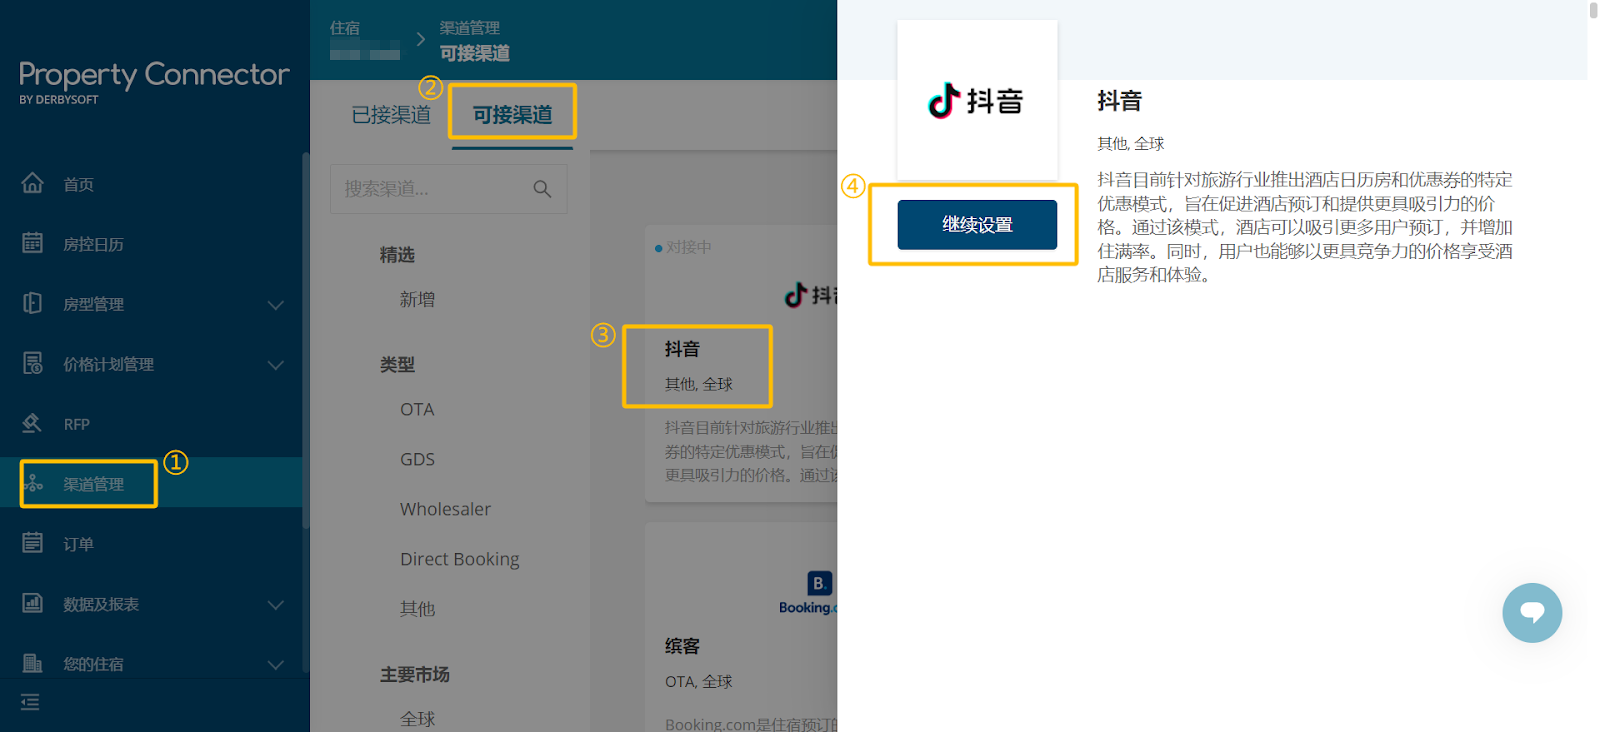The image size is (1600, 732).
Task: Go to 首页 in sidebar
Action: [x=79, y=184]
